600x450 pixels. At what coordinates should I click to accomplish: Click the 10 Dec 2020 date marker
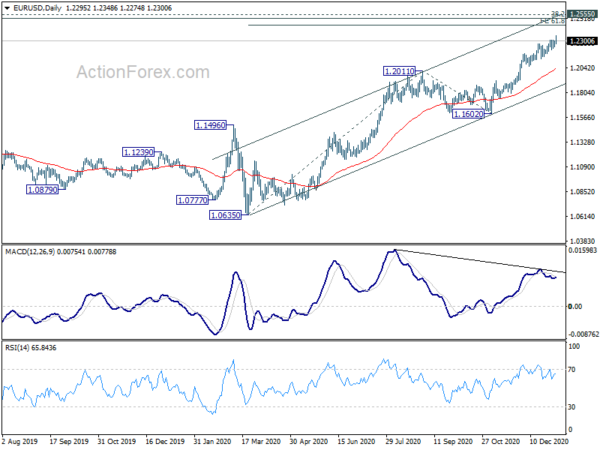point(548,442)
